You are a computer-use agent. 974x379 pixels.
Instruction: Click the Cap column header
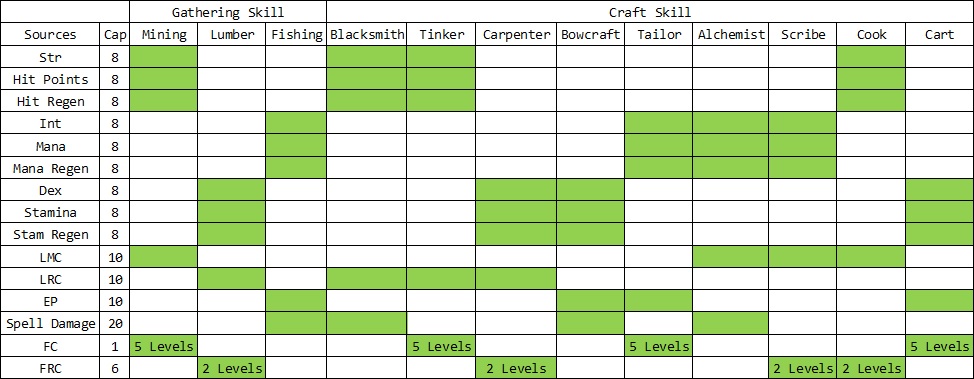pyautogui.click(x=115, y=34)
